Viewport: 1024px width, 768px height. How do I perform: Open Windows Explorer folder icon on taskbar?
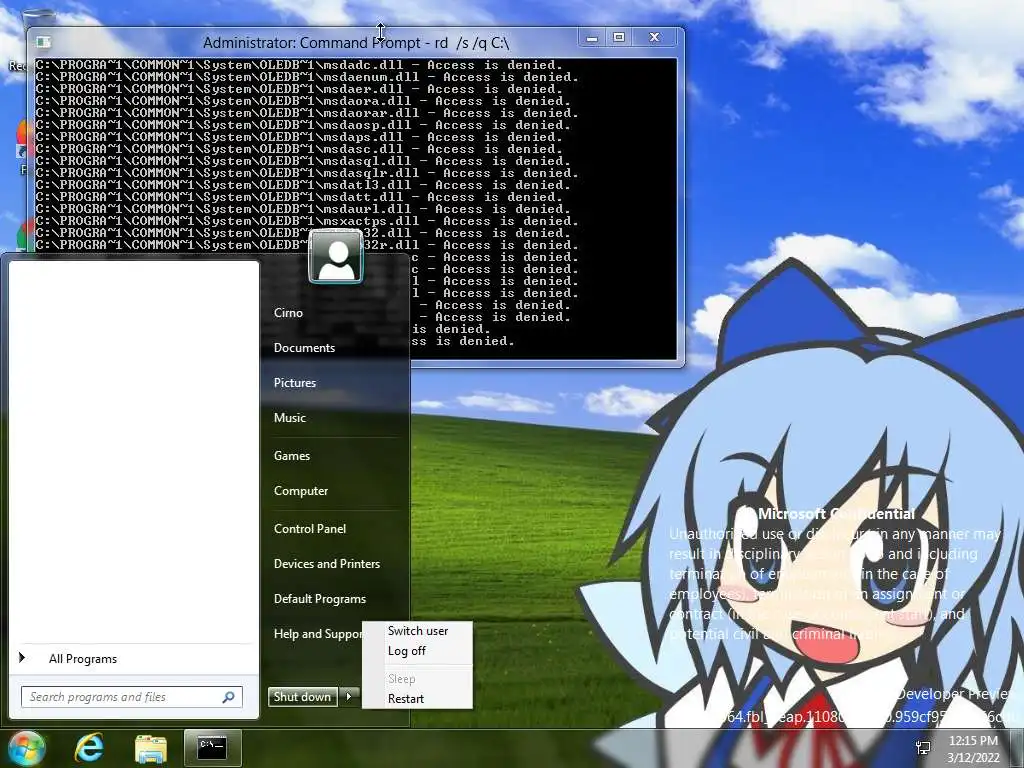pos(151,748)
